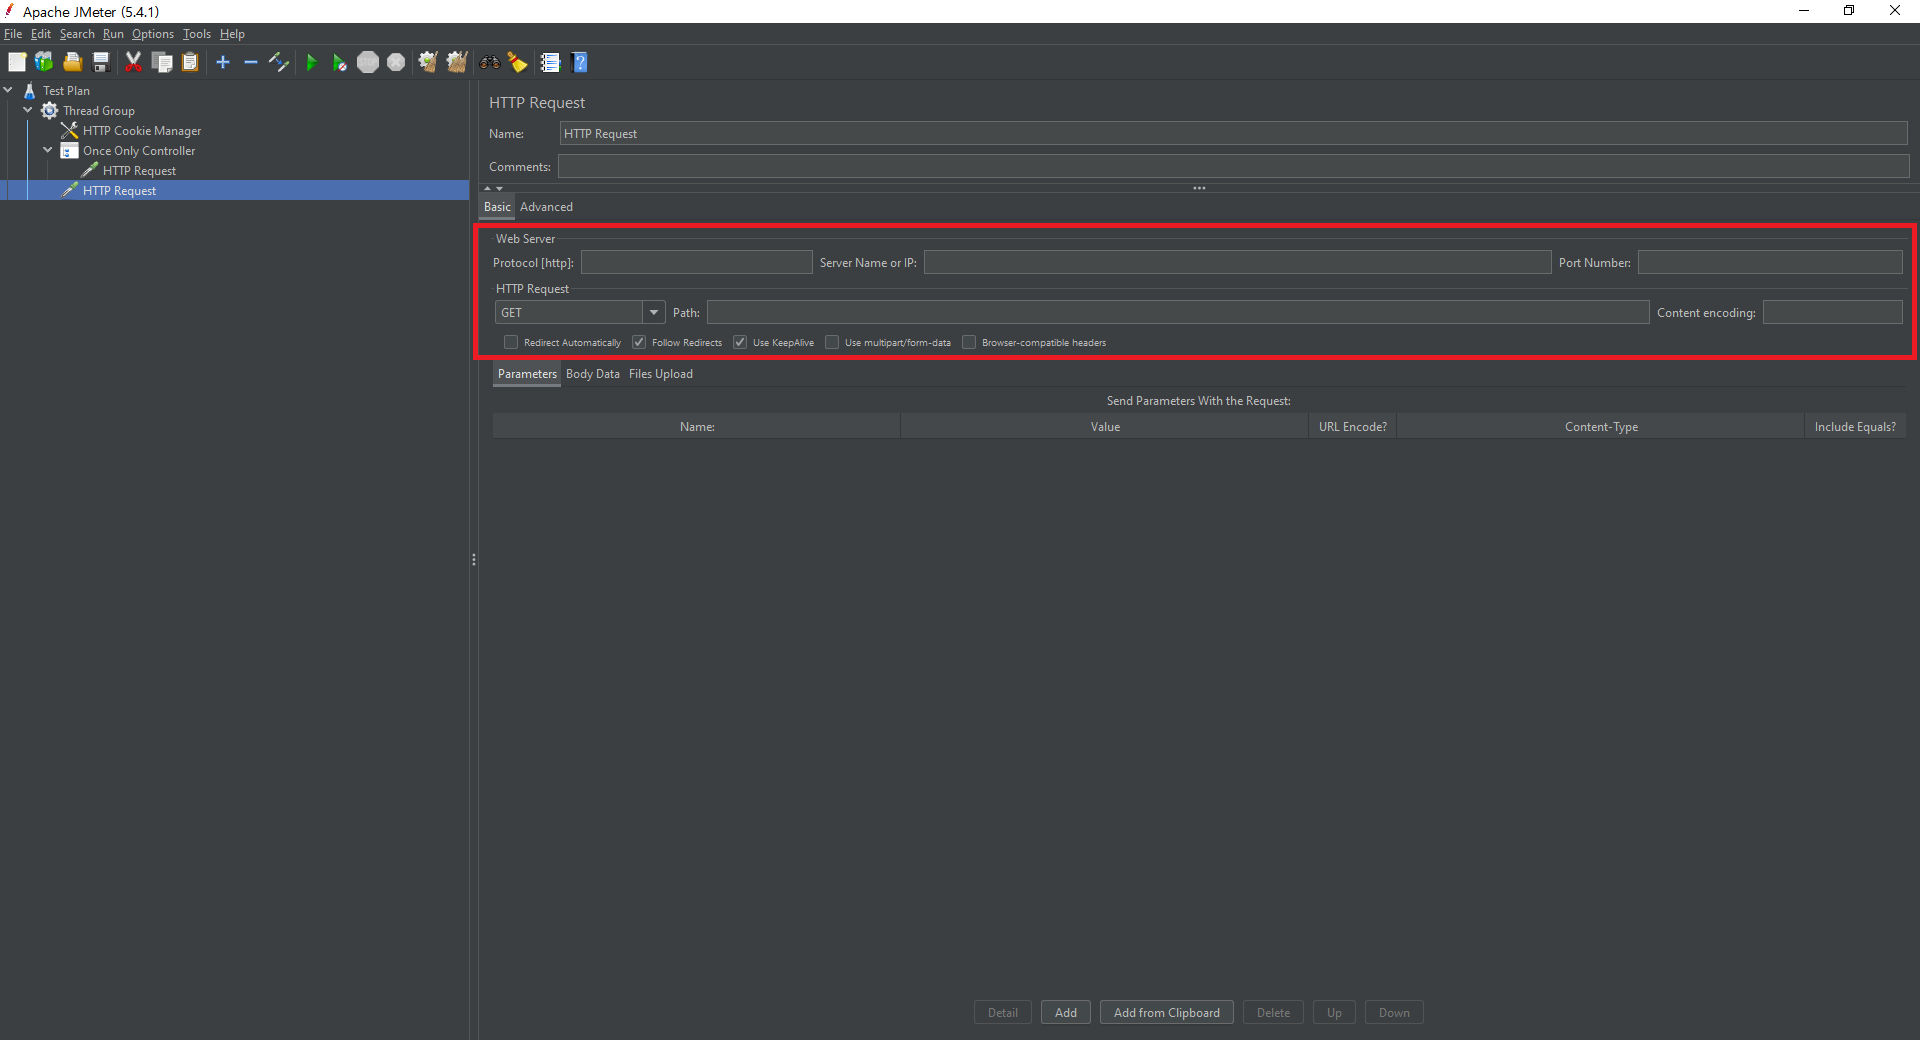1920x1040 pixels.
Task: Collapse all nodes with minus icon
Action: click(x=251, y=62)
